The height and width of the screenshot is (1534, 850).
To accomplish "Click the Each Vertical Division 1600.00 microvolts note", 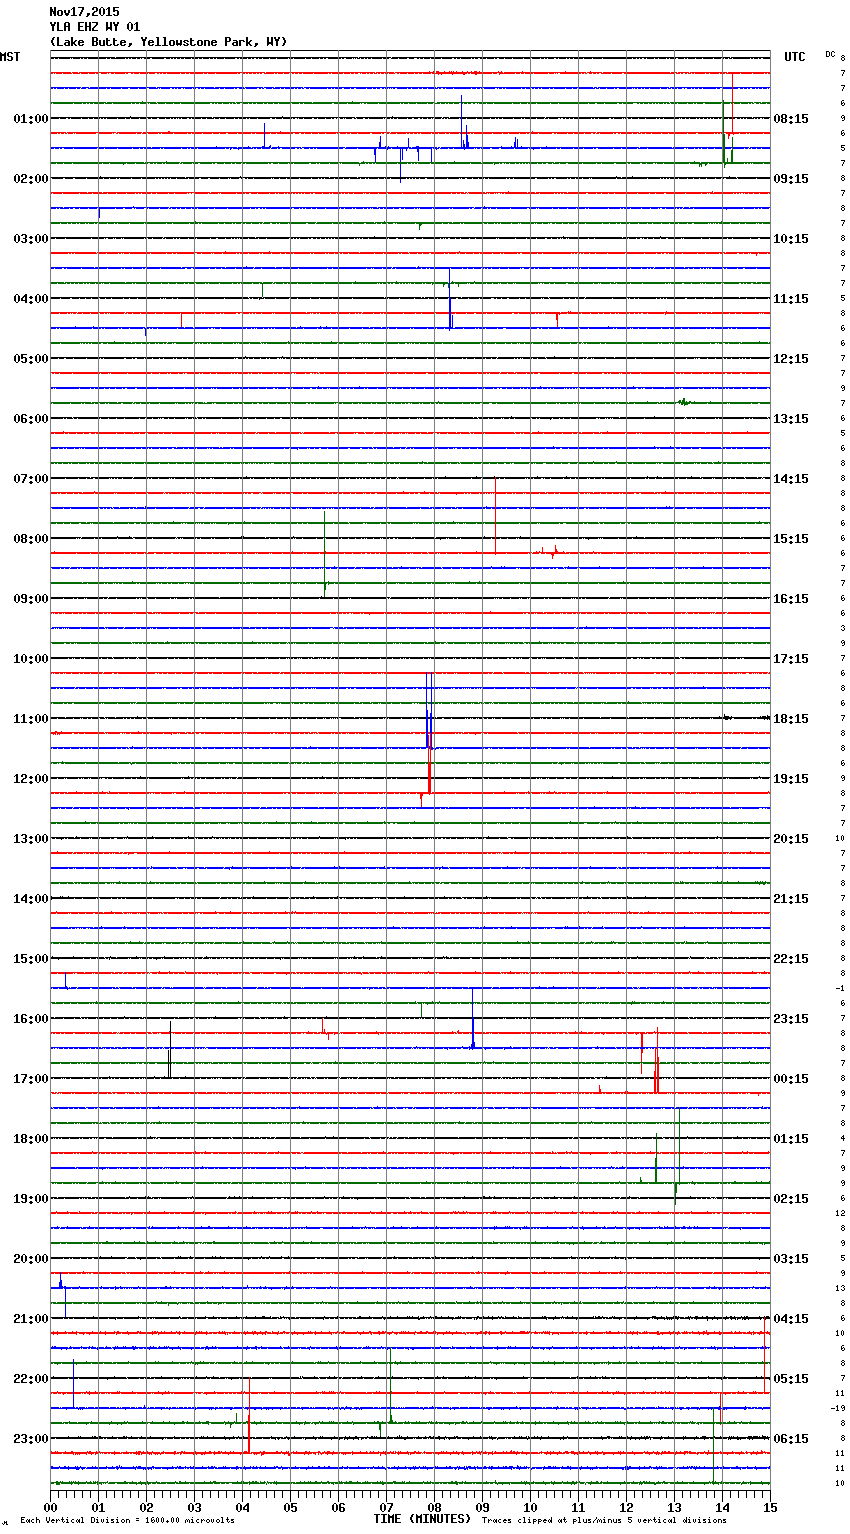I will (127, 1520).
